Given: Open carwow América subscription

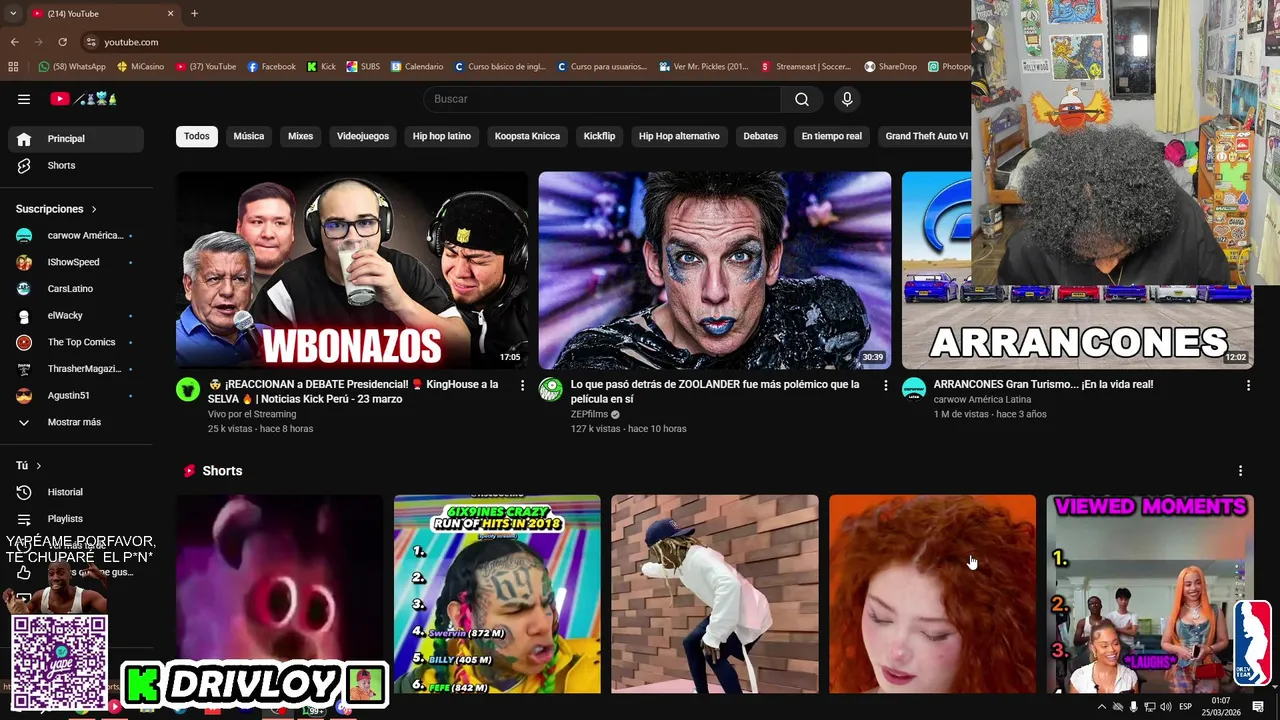Looking at the screenshot, I should tap(76, 235).
